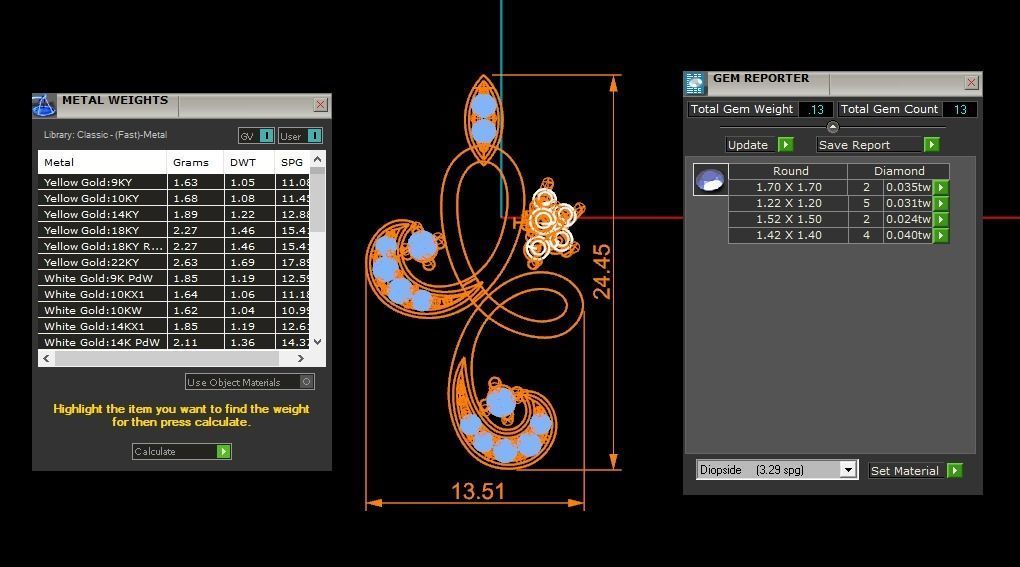Click the 1.52 X 1.50 gem size

point(788,219)
